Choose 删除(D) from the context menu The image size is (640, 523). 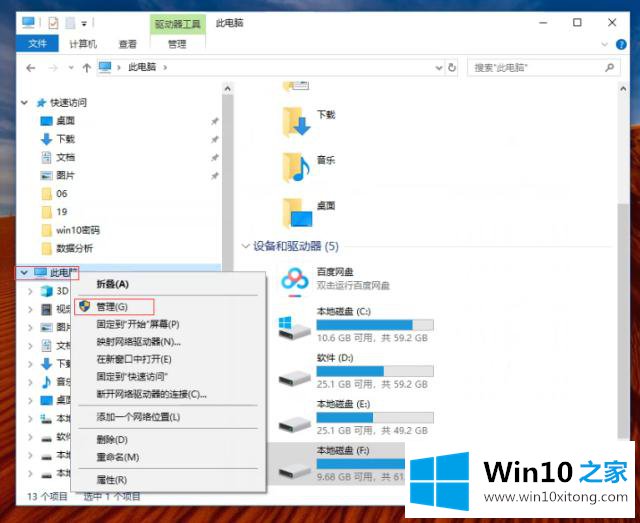click(x=112, y=440)
